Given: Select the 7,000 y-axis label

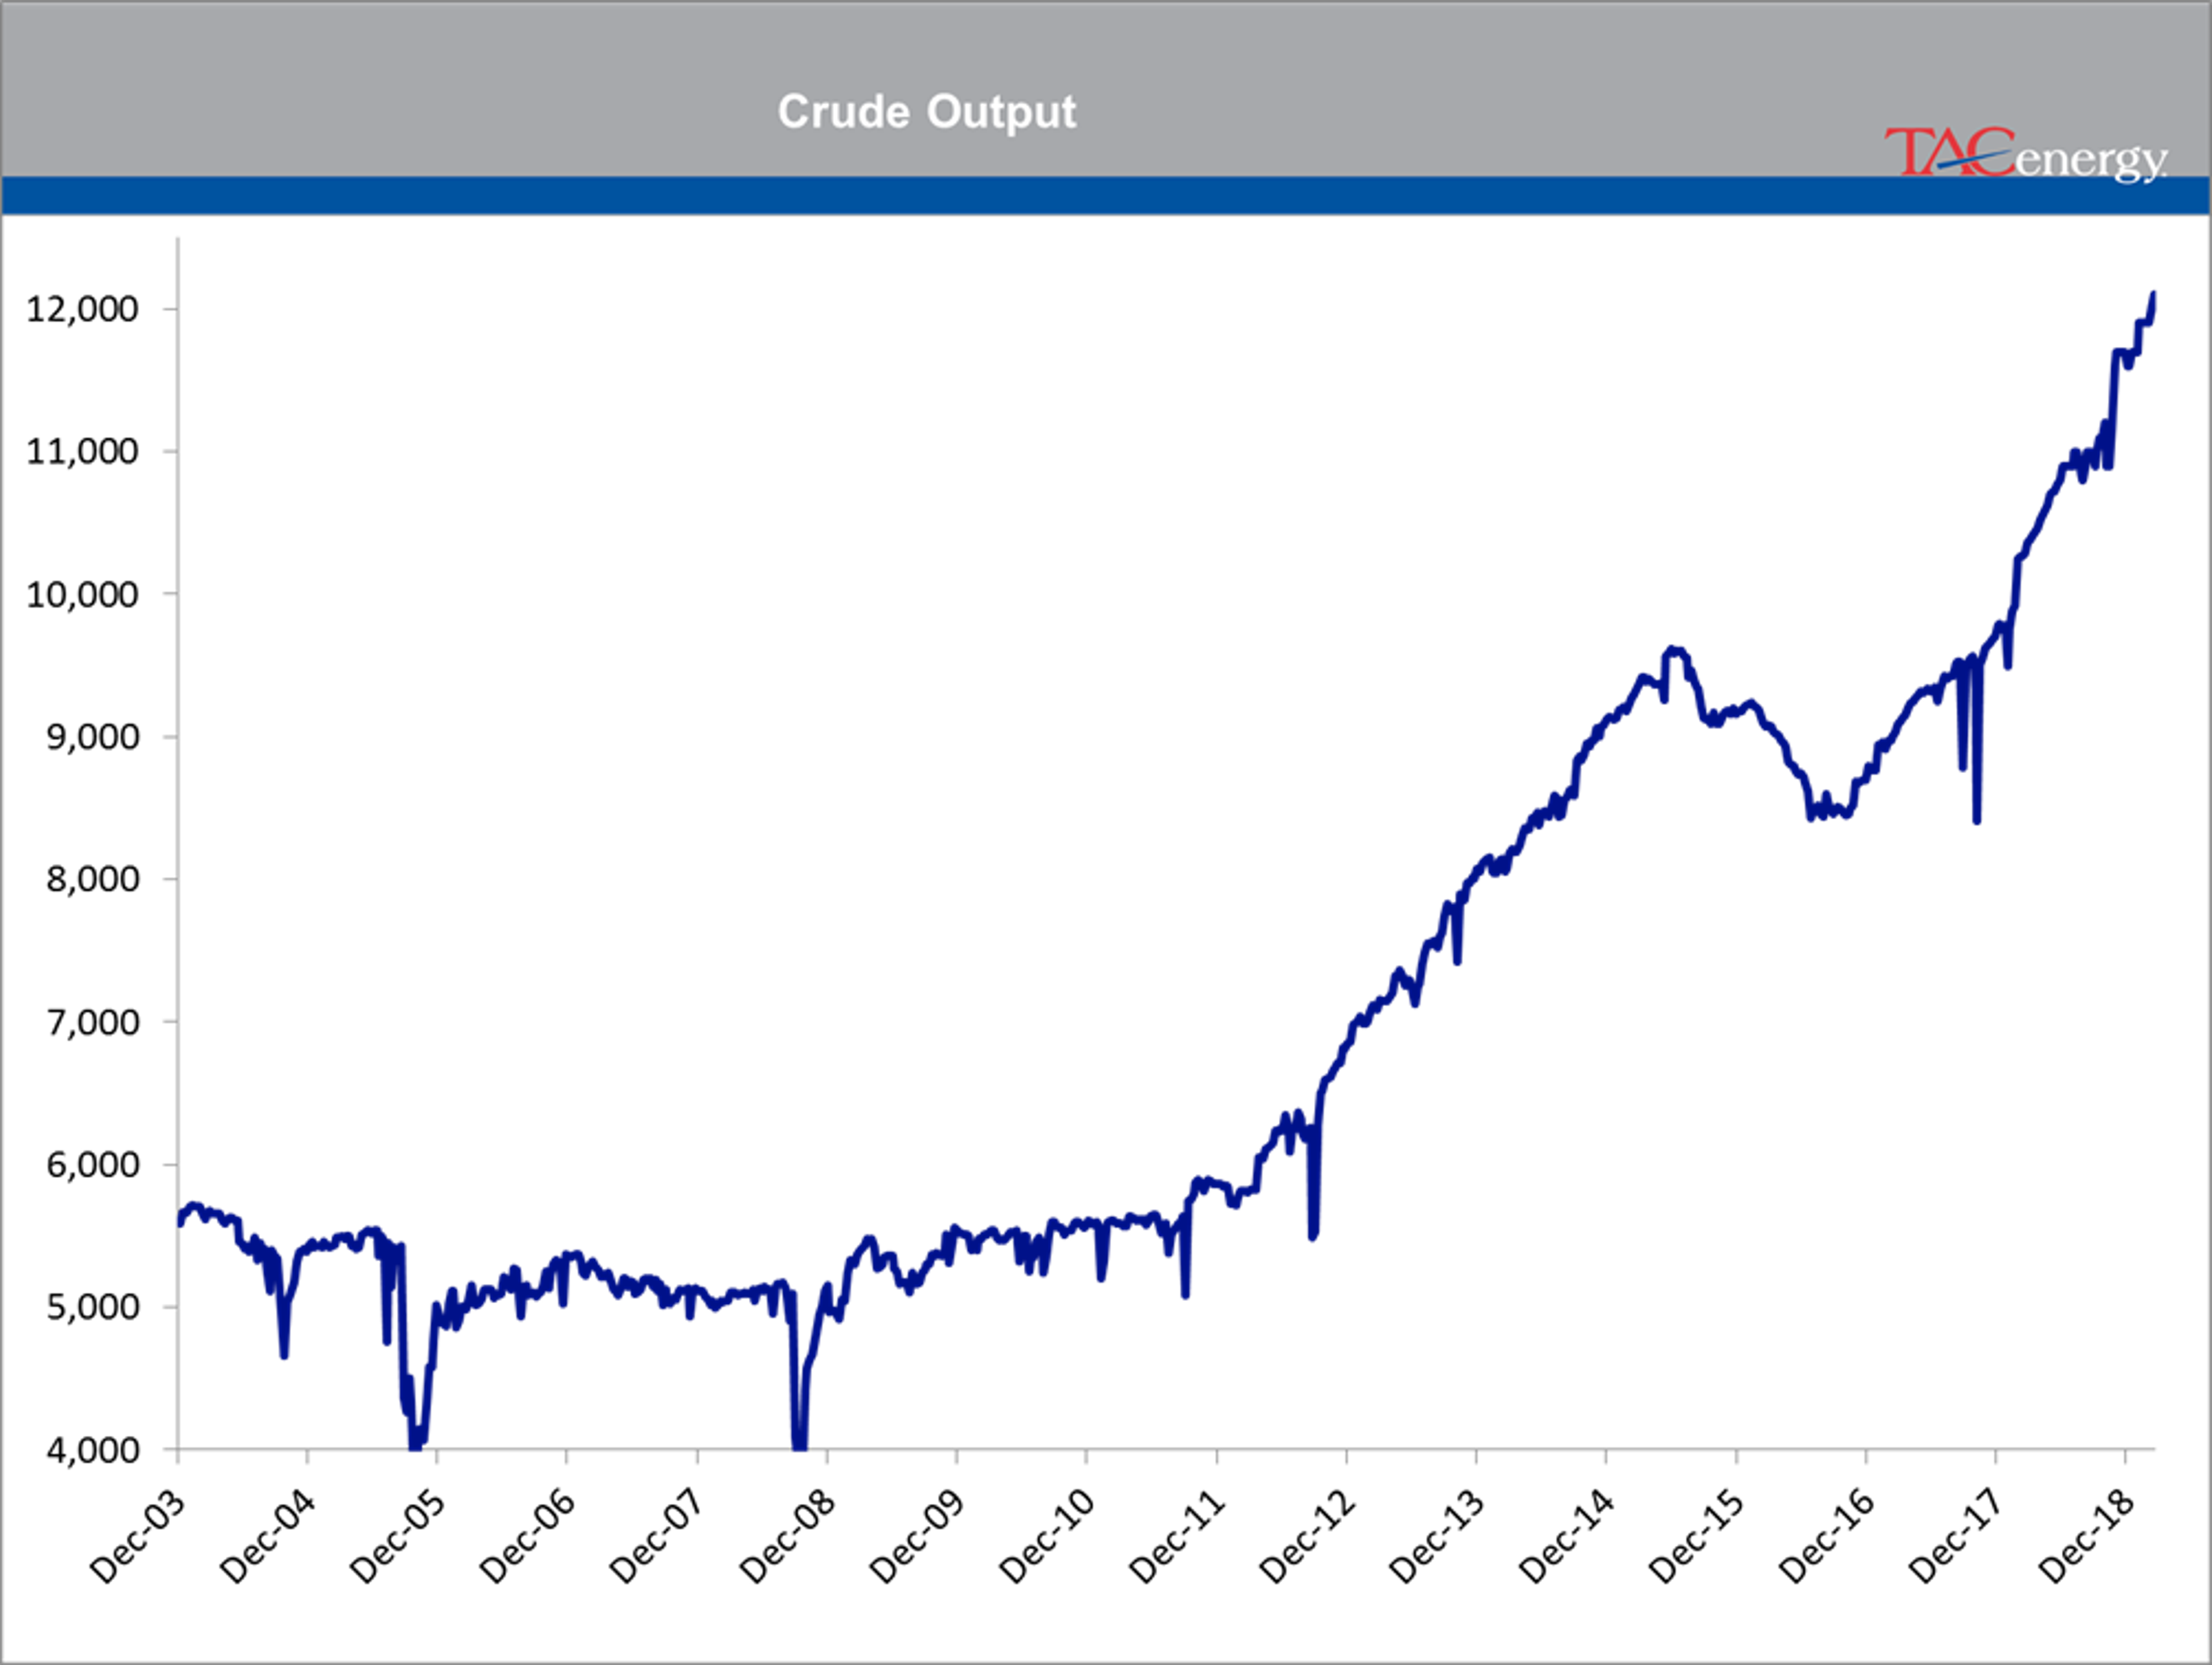Looking at the screenshot, I should pyautogui.click(x=92, y=1023).
